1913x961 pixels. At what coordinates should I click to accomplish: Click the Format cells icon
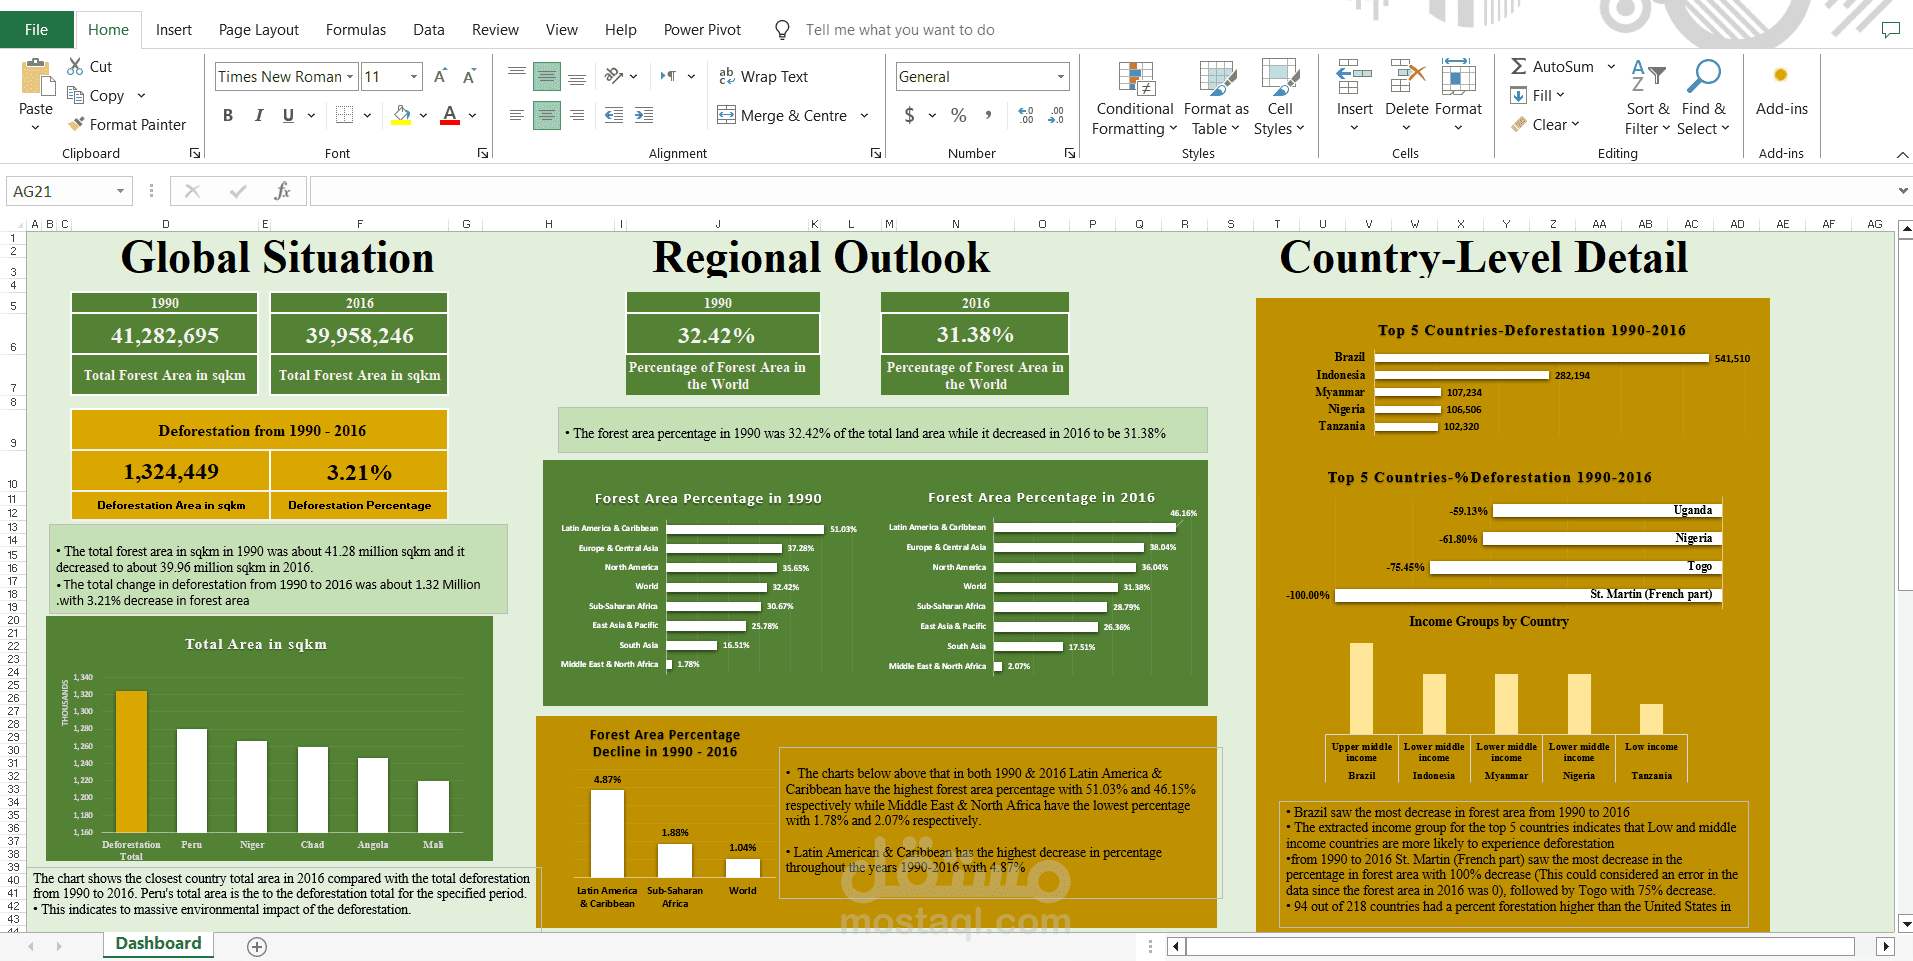[x=1458, y=77]
